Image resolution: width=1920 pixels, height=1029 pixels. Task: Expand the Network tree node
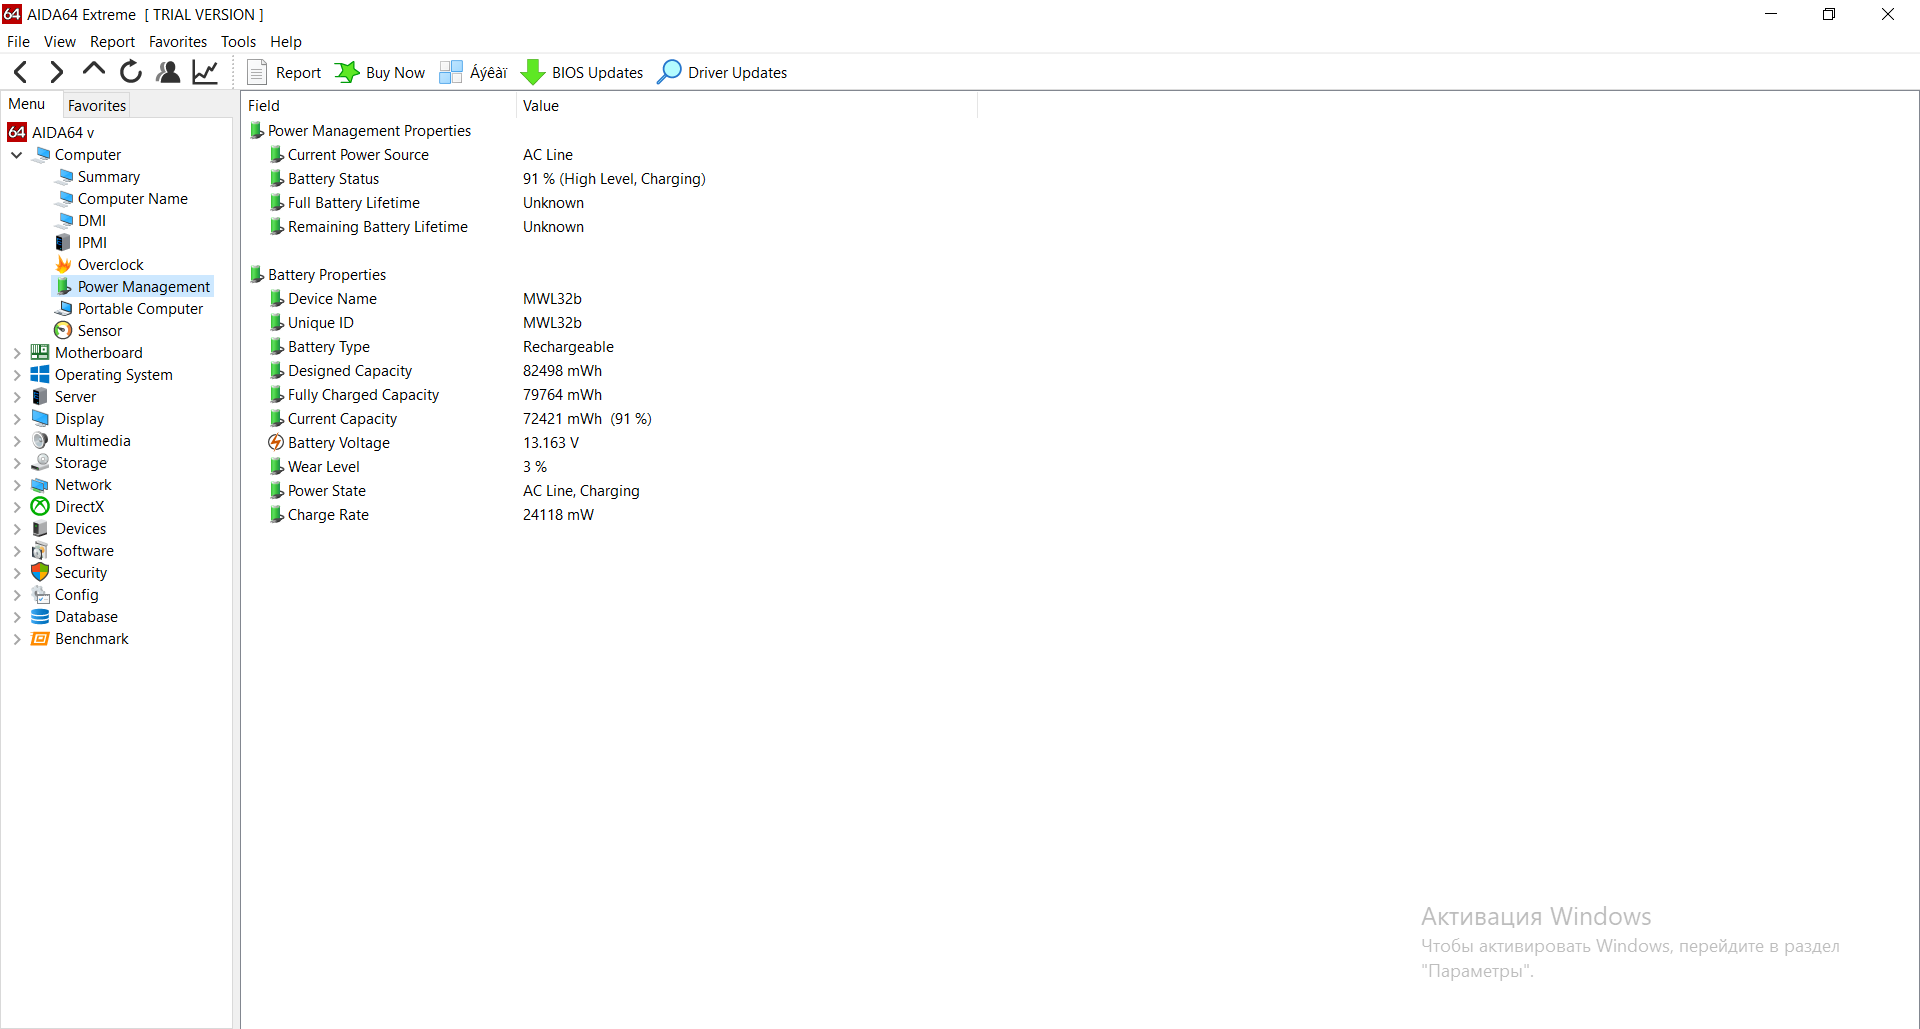(x=17, y=485)
